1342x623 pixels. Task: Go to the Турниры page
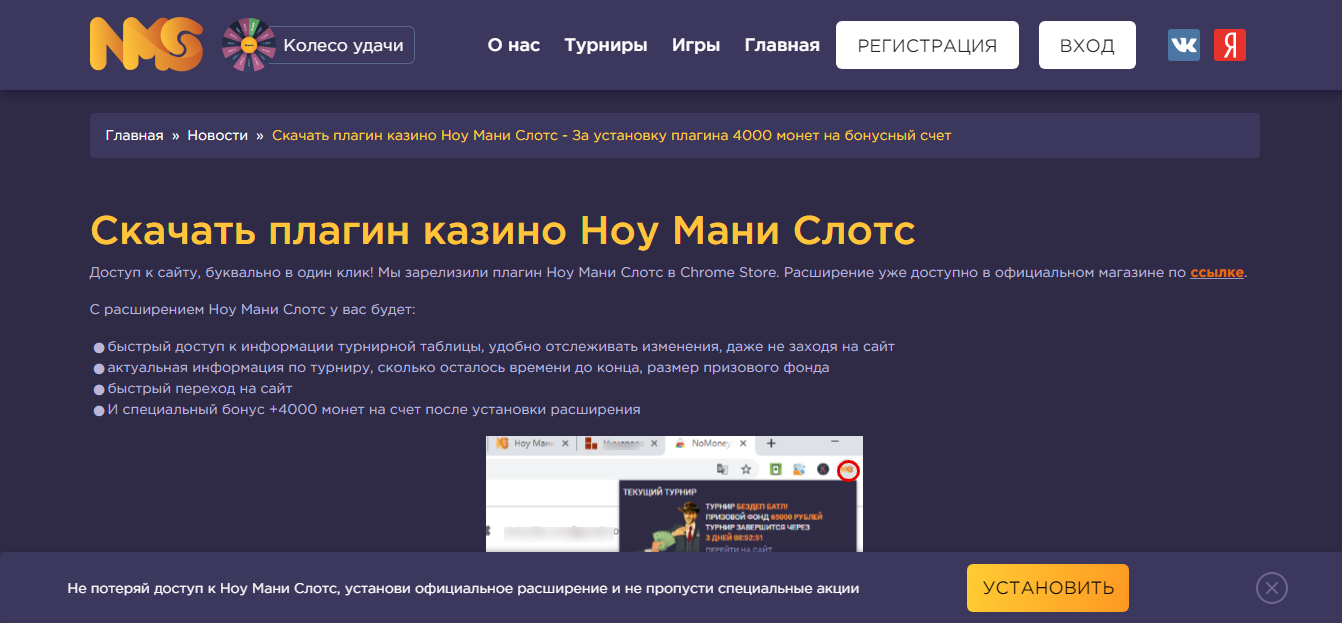coord(606,45)
